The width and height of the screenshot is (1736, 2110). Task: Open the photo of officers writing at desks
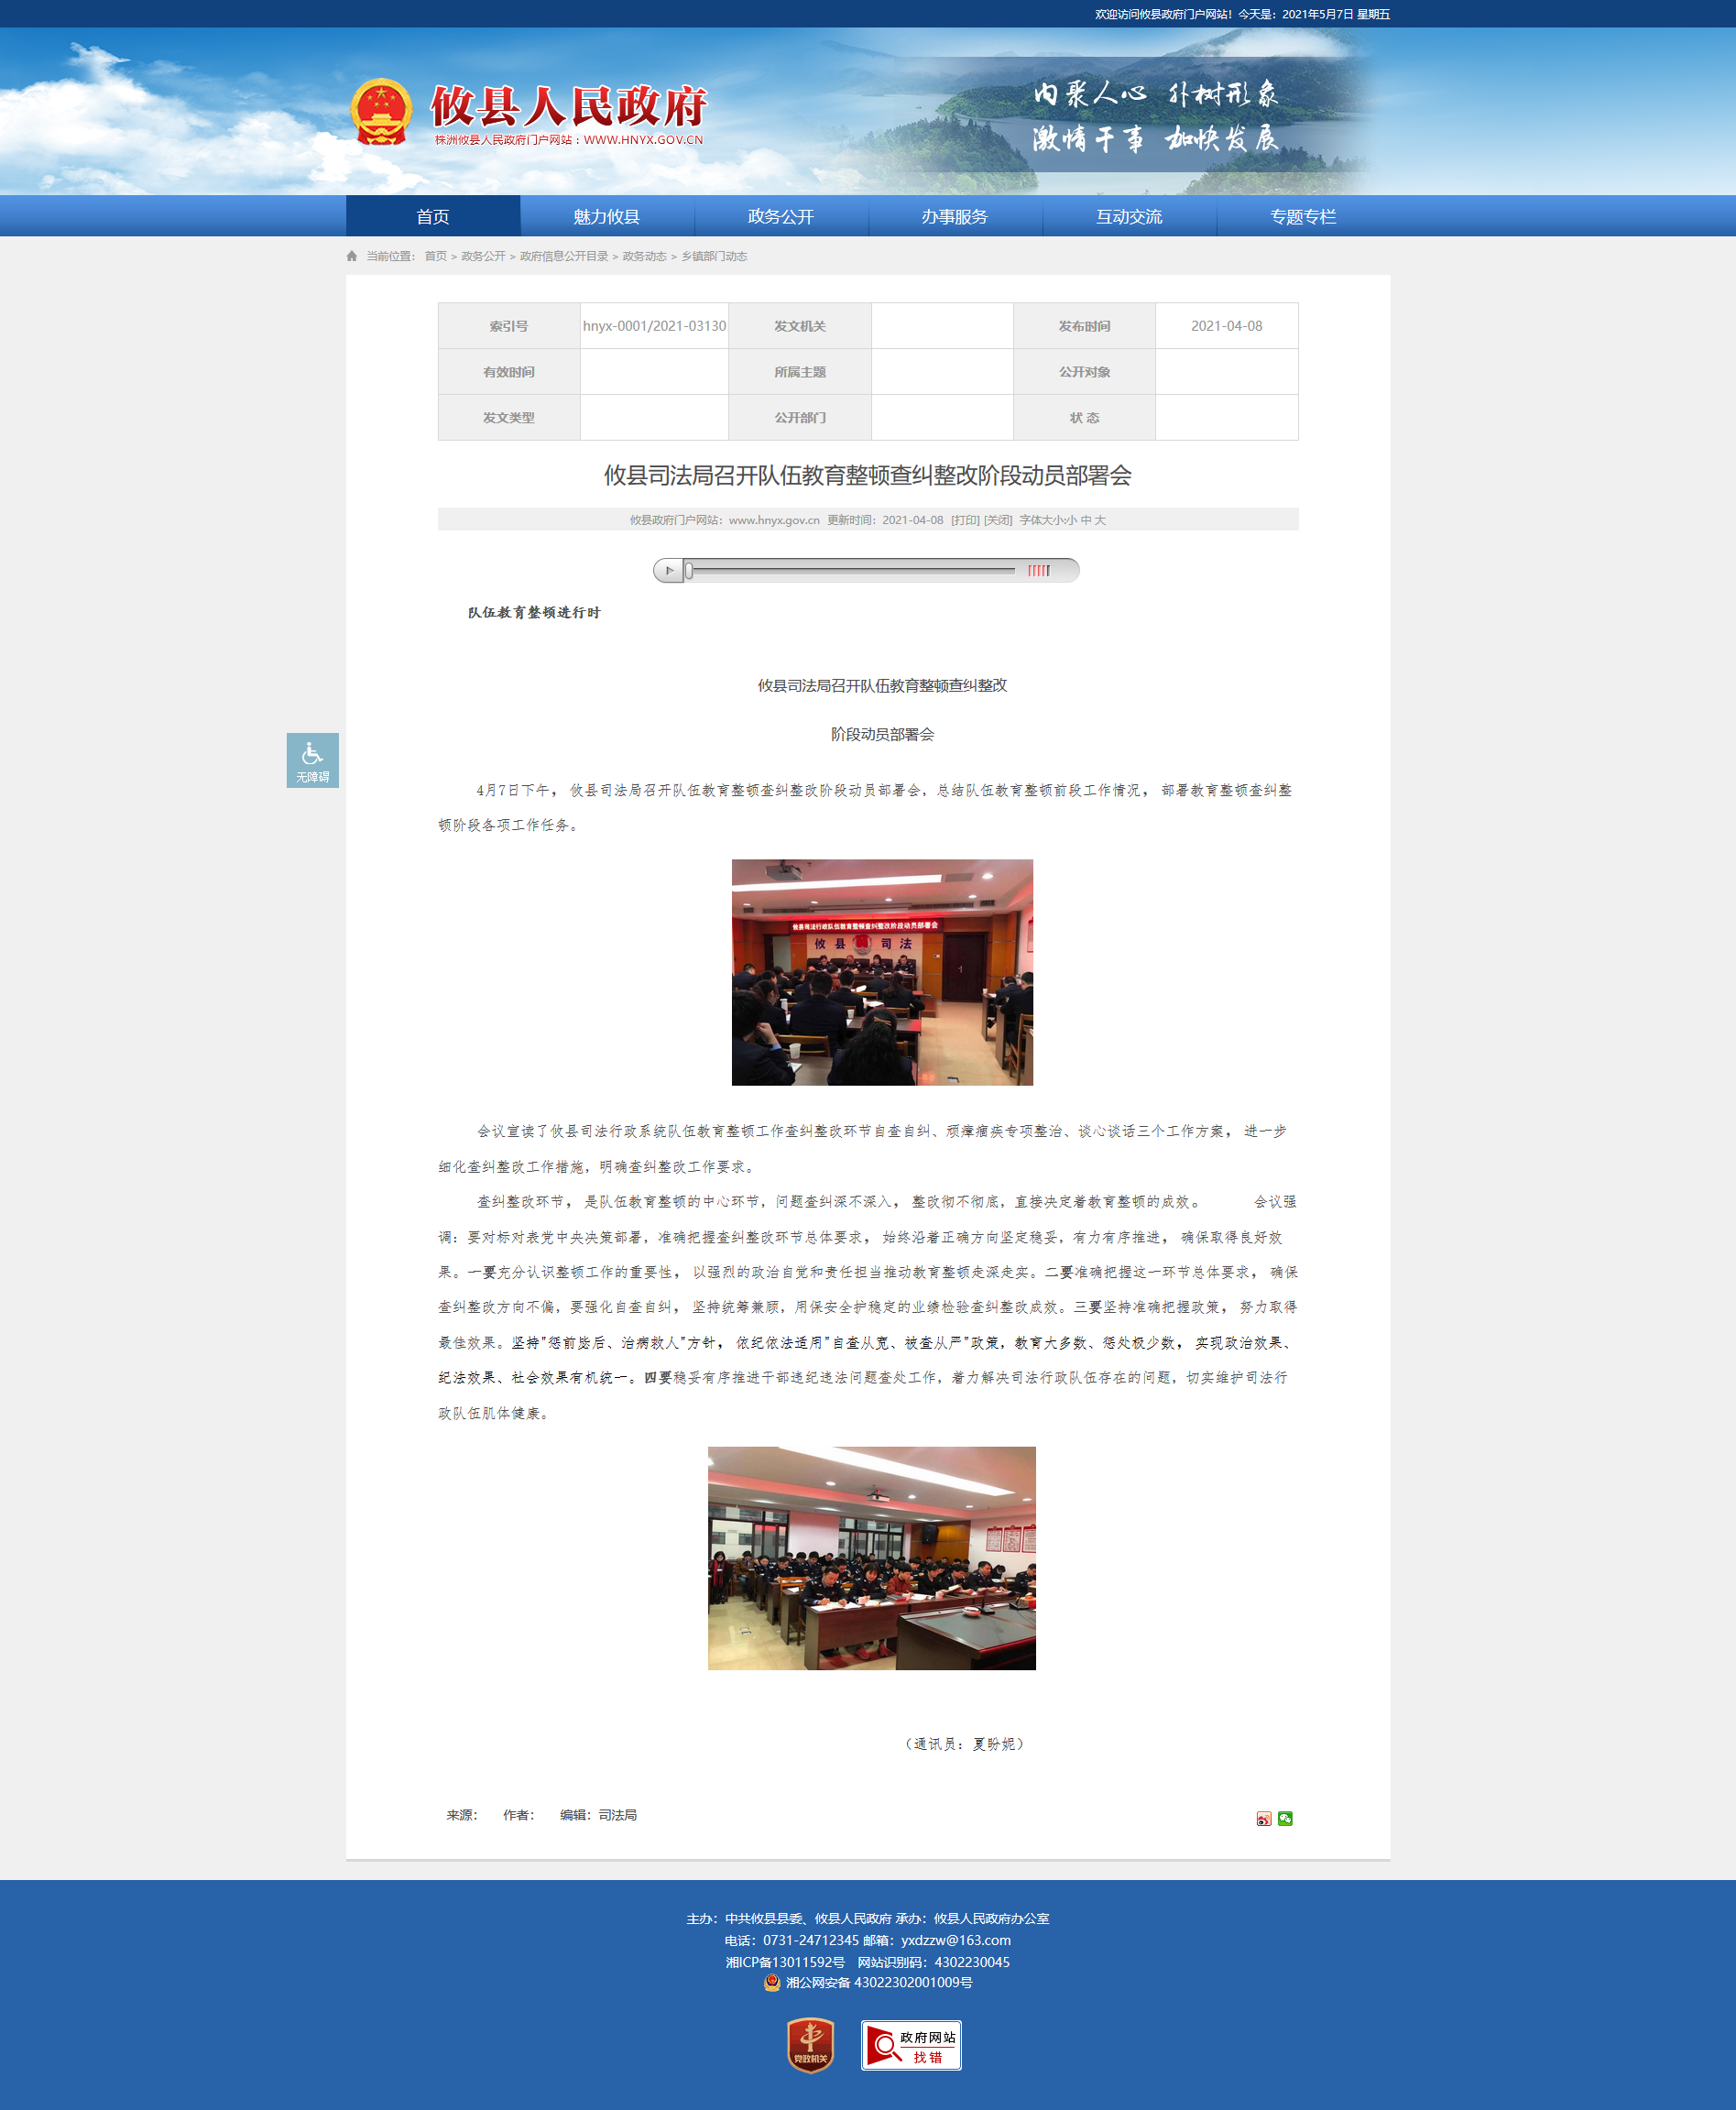[872, 1558]
